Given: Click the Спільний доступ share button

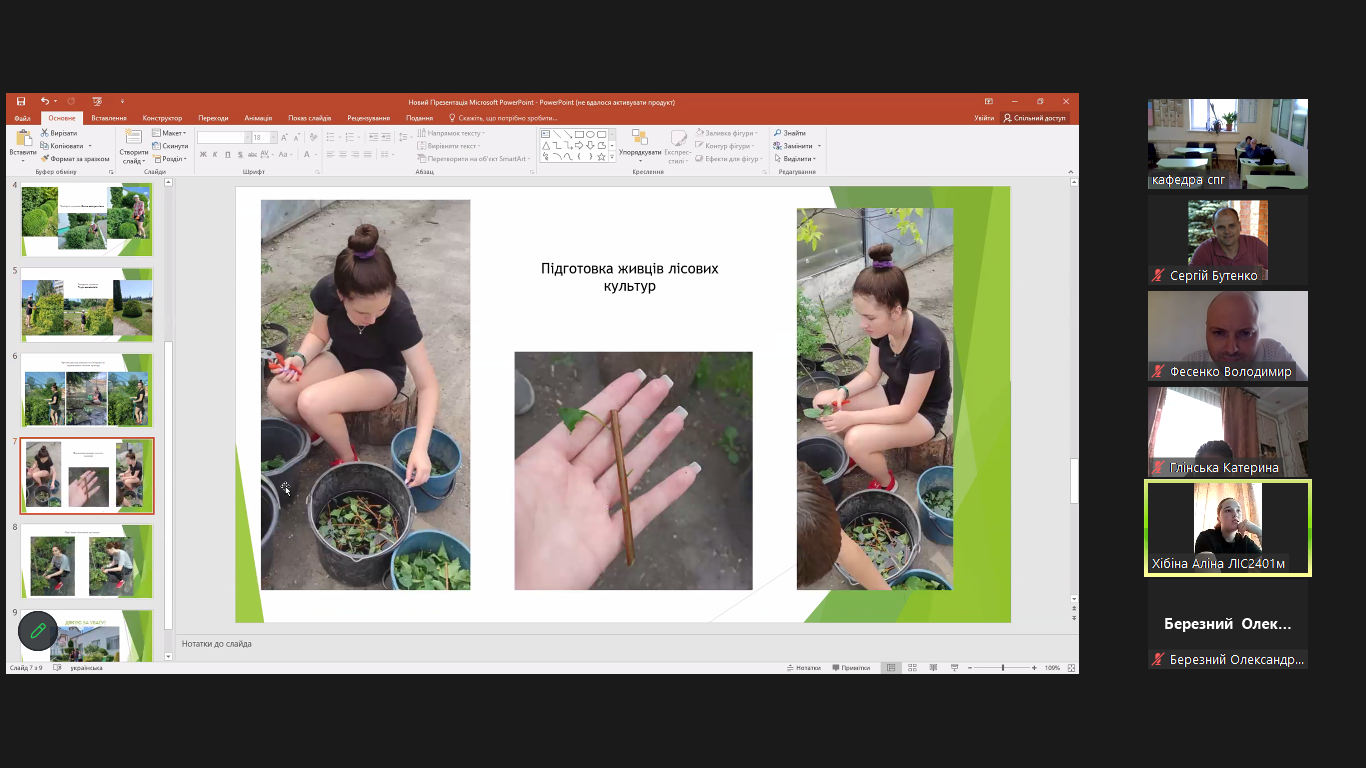Looking at the screenshot, I should point(1035,118).
